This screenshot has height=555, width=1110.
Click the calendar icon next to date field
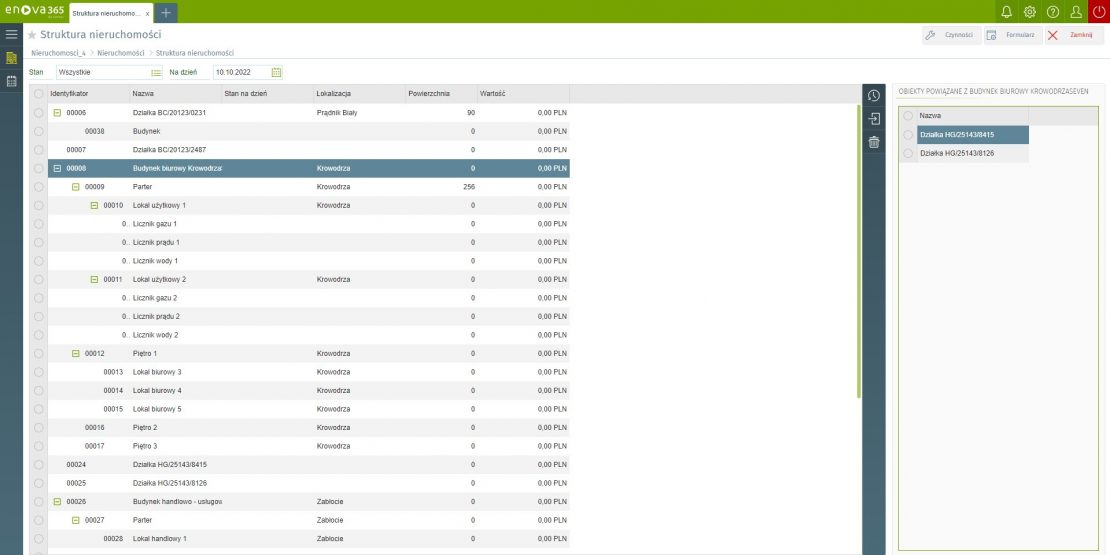coord(276,72)
